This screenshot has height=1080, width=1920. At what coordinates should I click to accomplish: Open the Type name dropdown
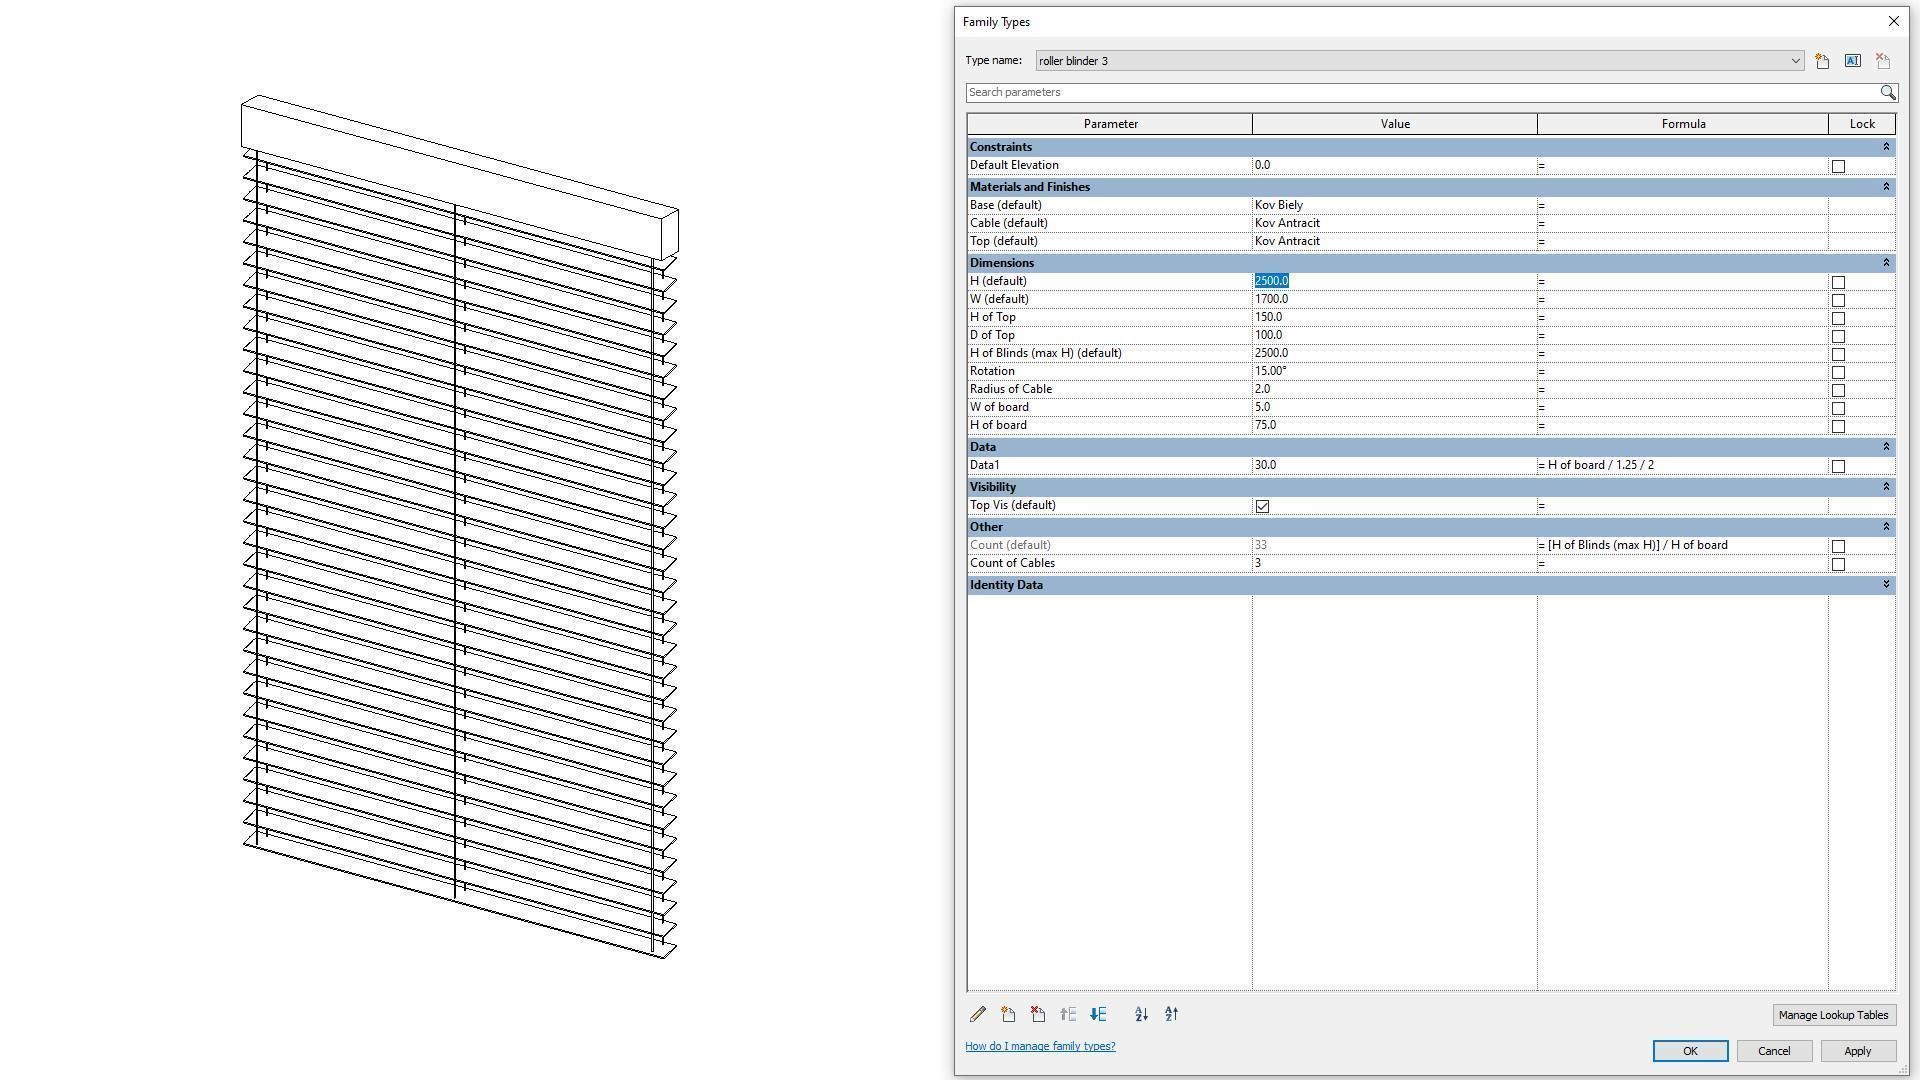[1795, 60]
